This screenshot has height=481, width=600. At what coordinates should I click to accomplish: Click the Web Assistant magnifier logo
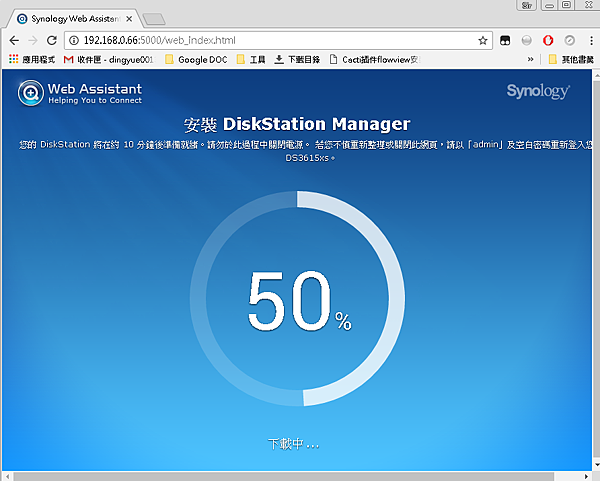click(31, 93)
